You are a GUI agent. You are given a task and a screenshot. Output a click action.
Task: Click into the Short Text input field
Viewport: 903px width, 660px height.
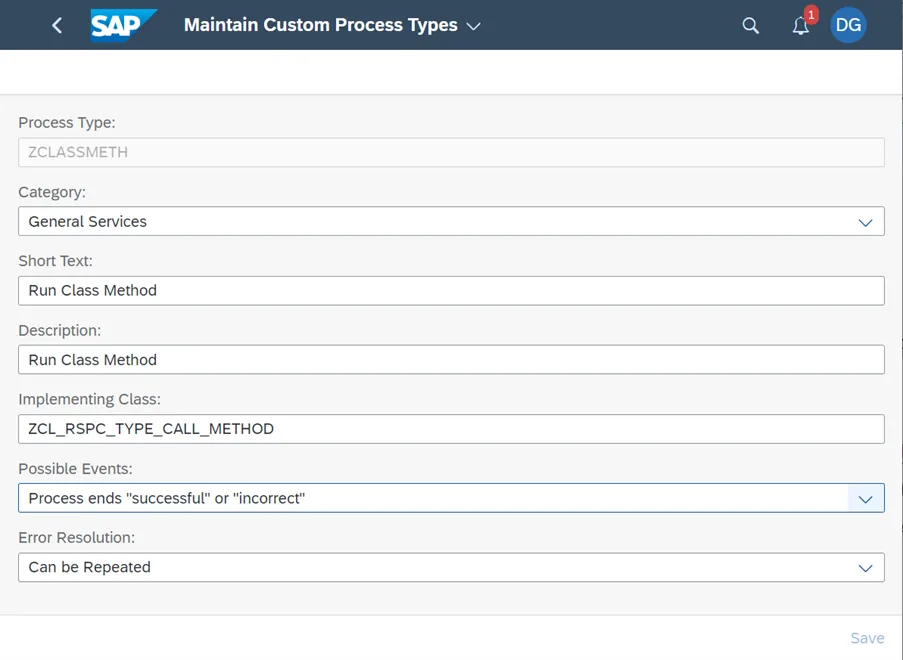tap(450, 291)
